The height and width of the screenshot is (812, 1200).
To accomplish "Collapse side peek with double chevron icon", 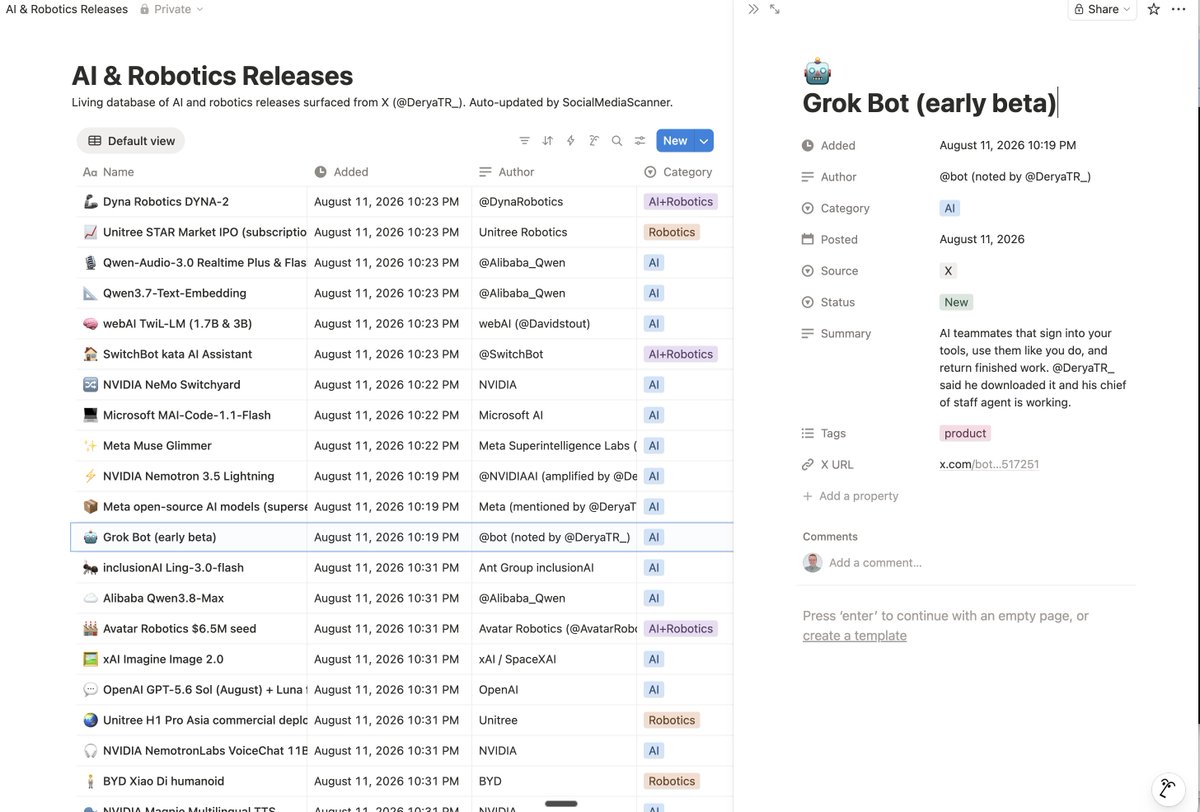I will [753, 9].
